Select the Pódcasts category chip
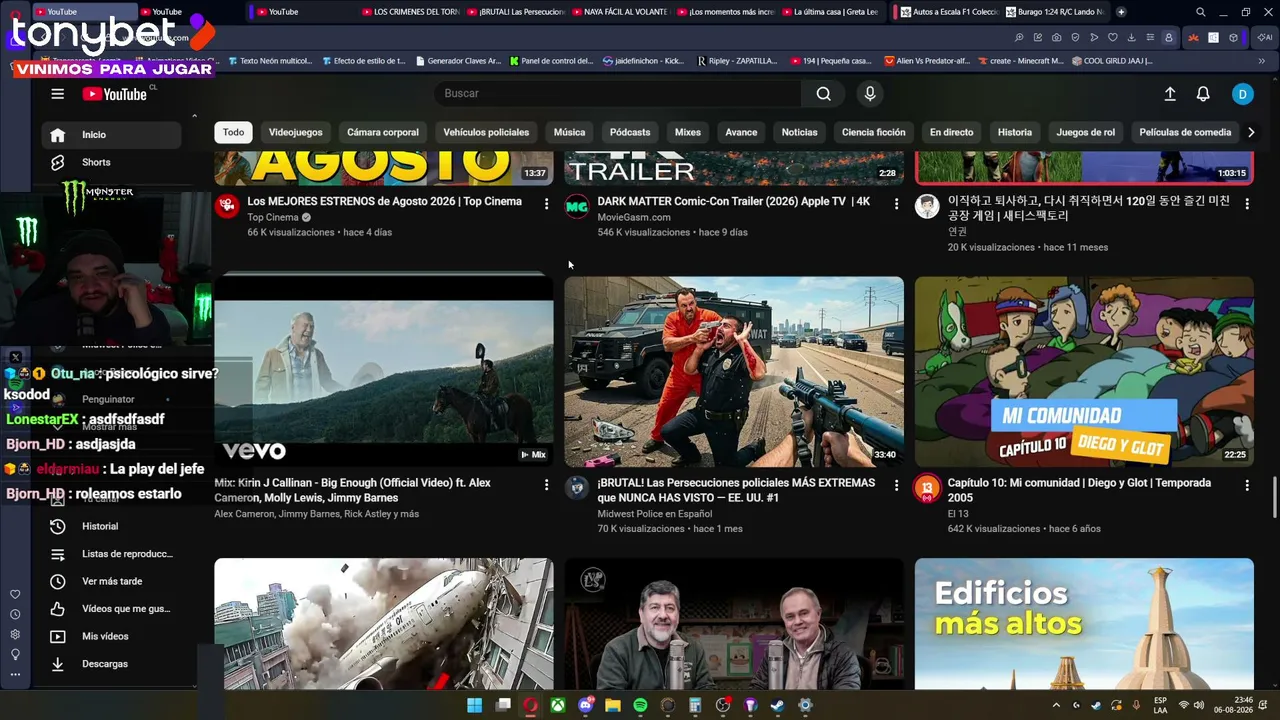 (630, 132)
